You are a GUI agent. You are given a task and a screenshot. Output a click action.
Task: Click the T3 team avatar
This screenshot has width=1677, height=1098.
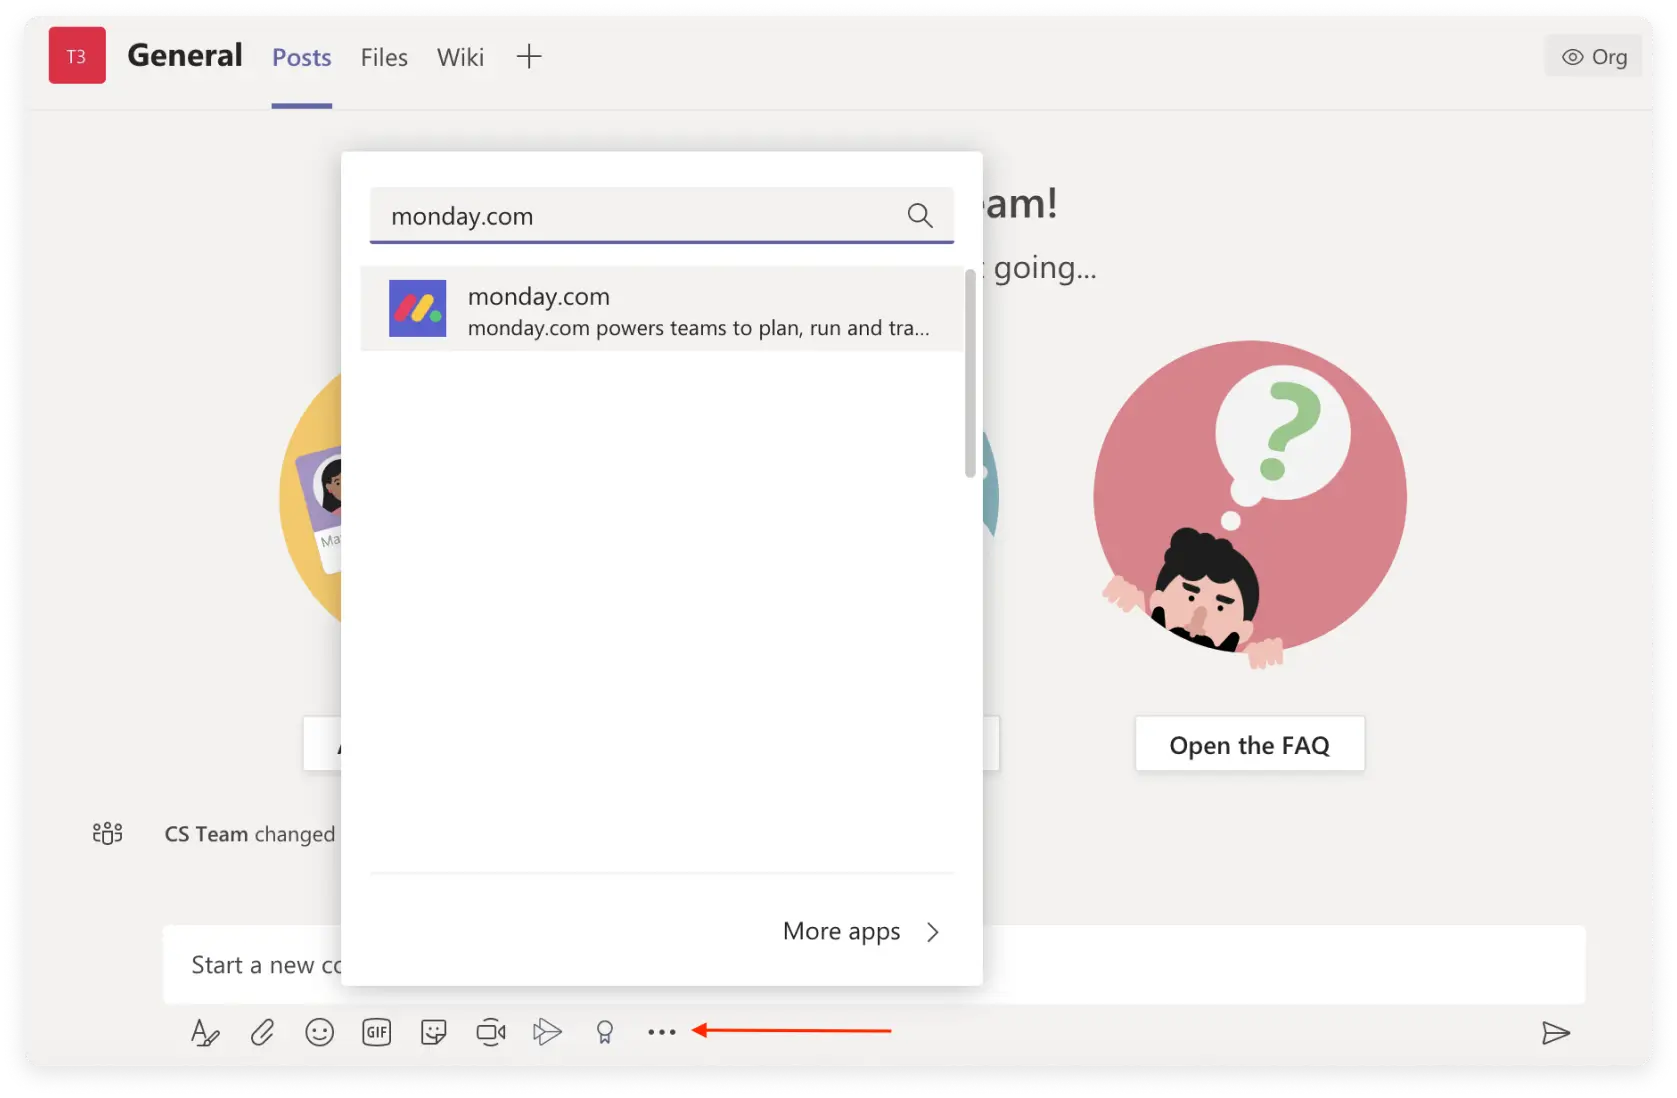pyautogui.click(x=77, y=55)
